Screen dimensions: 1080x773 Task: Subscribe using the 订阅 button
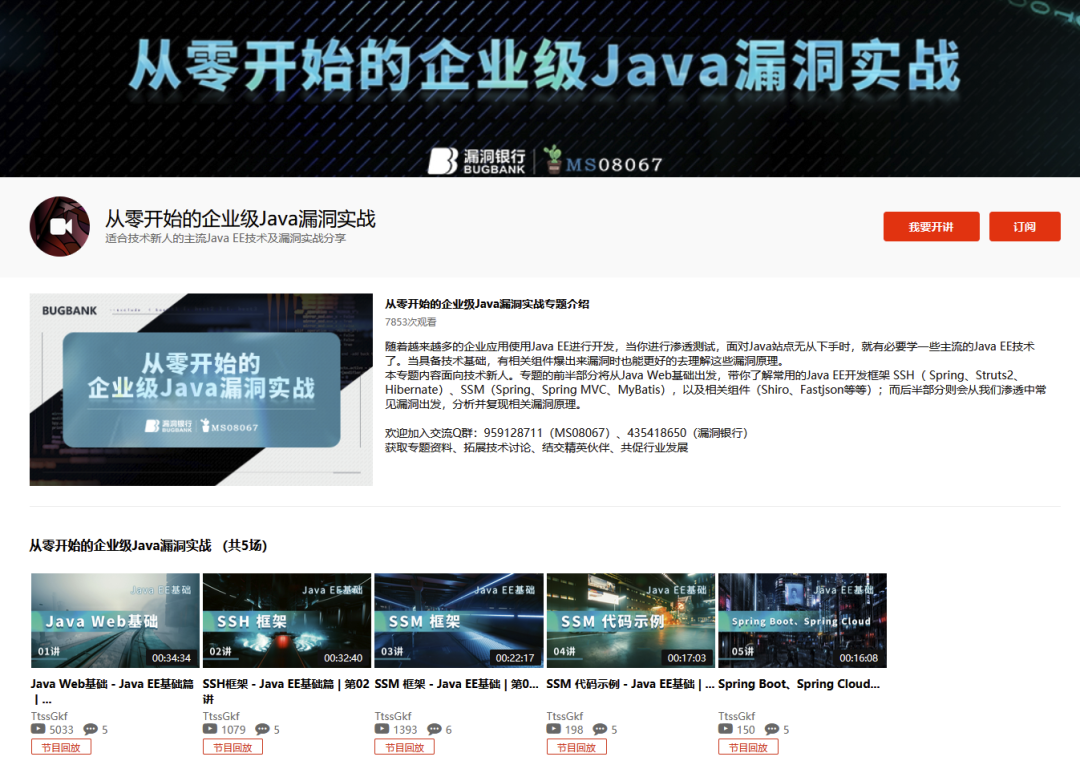(1024, 227)
